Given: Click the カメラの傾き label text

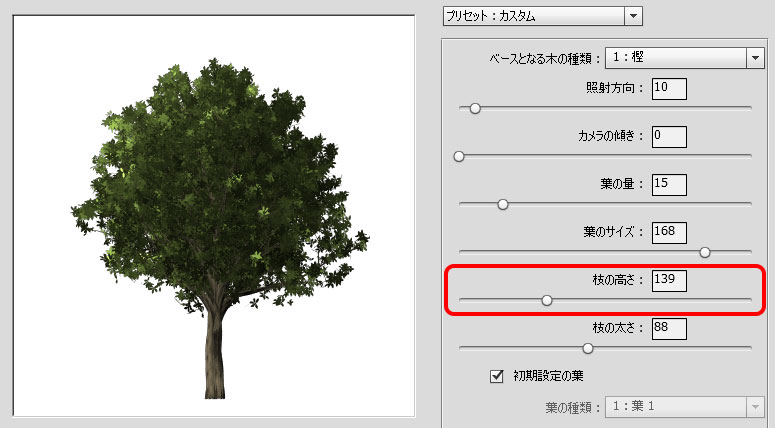Looking at the screenshot, I should (x=610, y=136).
